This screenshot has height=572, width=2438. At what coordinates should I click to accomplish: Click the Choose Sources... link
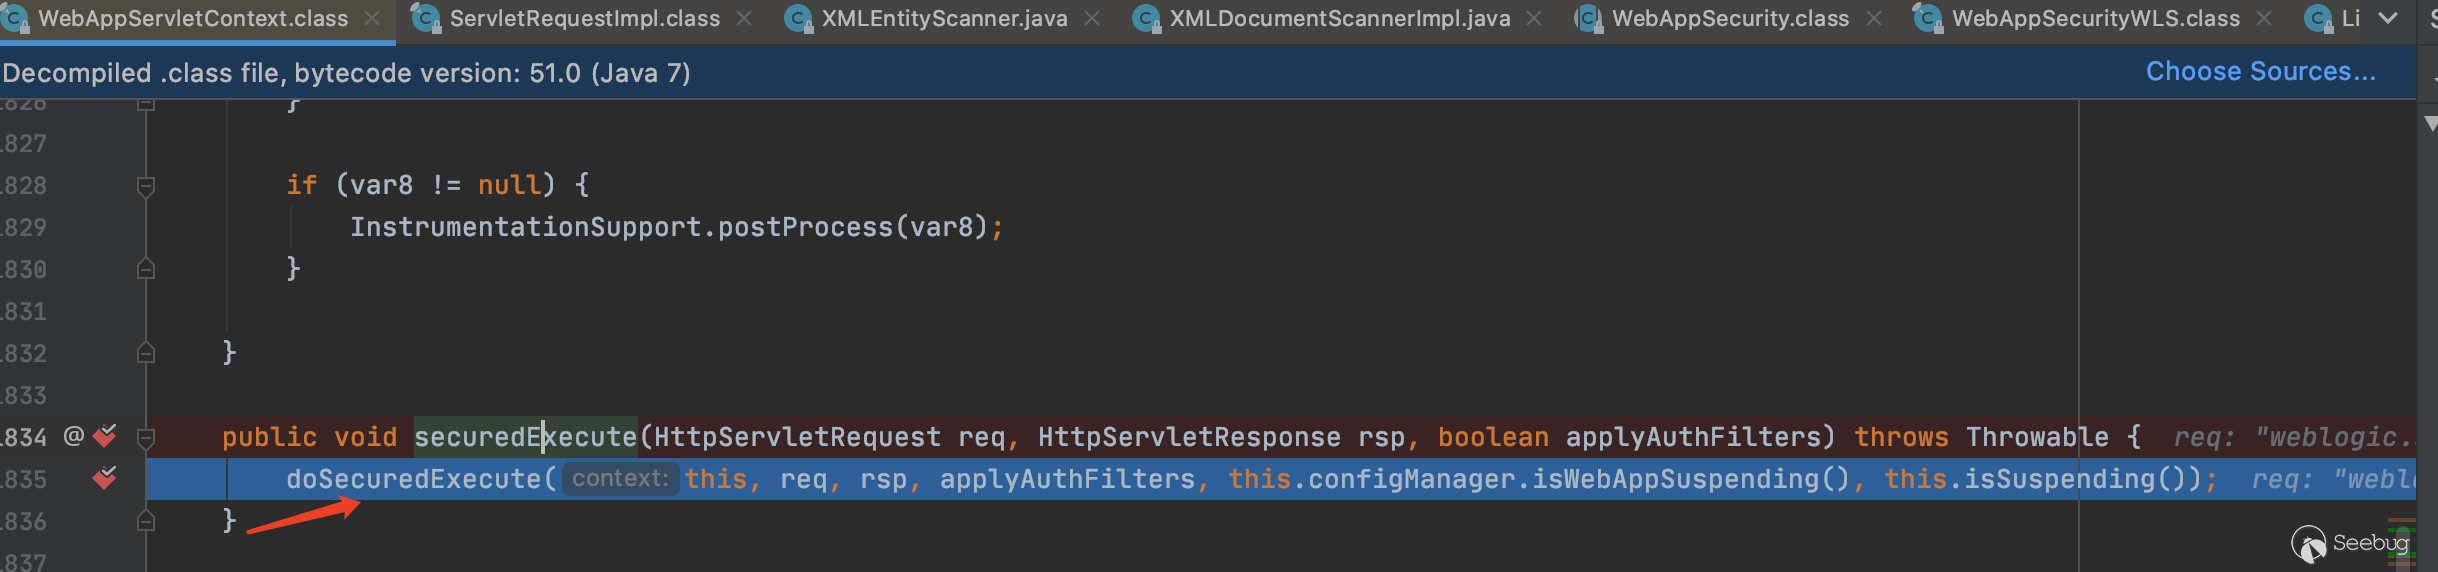click(2260, 72)
